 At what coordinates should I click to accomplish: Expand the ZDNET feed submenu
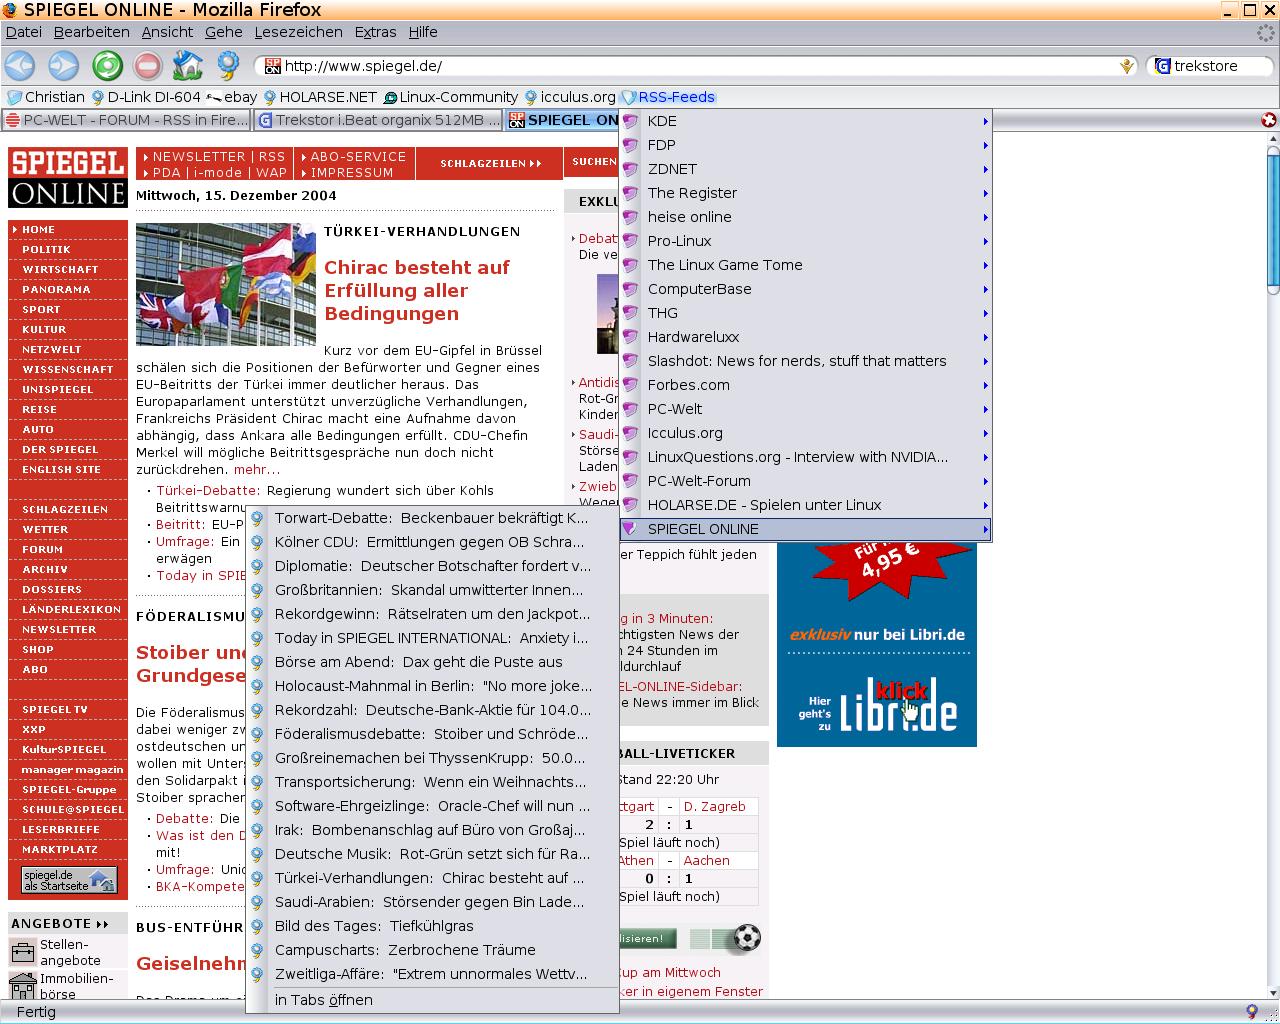(985, 169)
